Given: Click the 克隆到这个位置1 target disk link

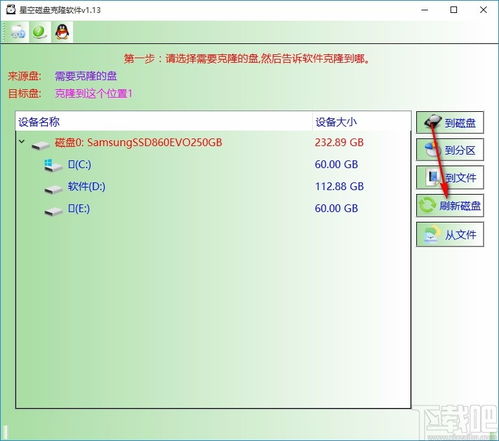Looking at the screenshot, I should point(94,93).
